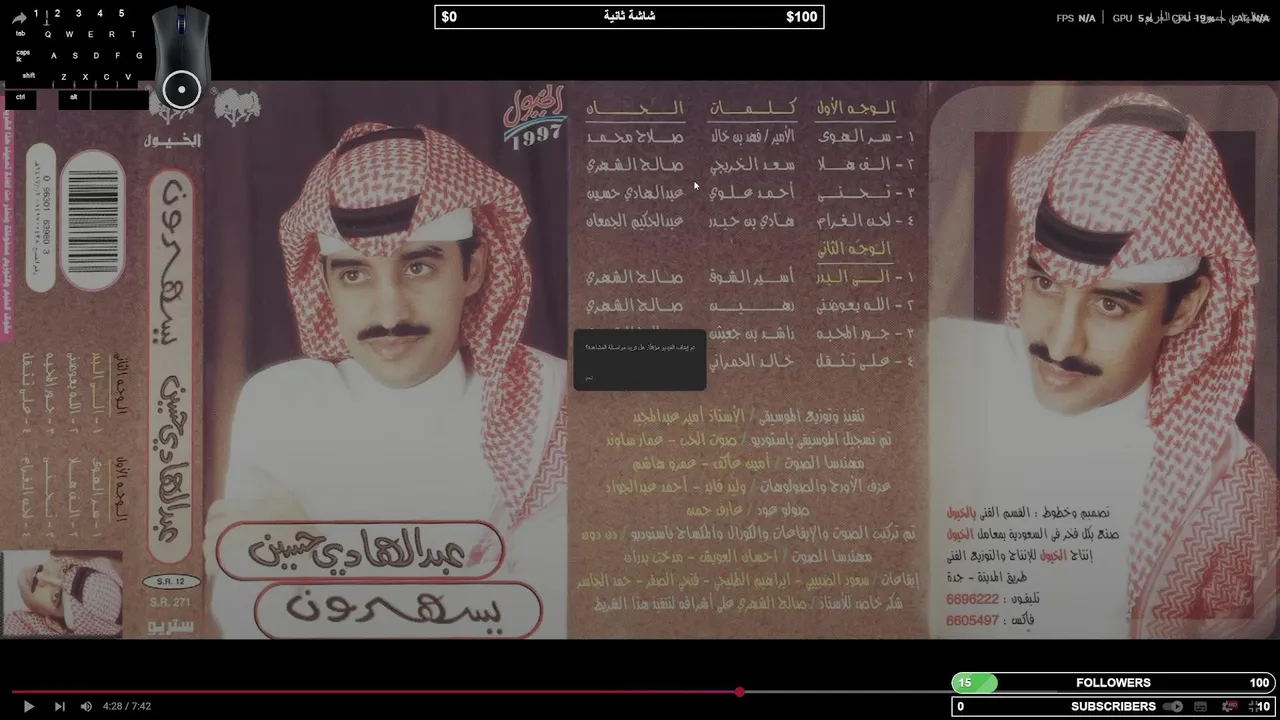Click the SUBSCRIBERS goal label

[x=1113, y=706]
